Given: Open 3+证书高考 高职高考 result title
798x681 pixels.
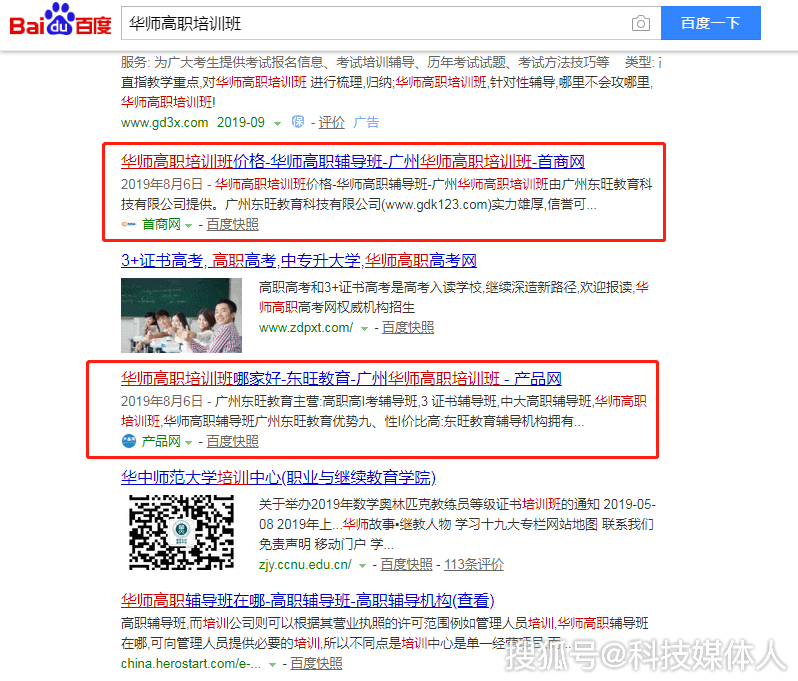Looking at the screenshot, I should (299, 261).
